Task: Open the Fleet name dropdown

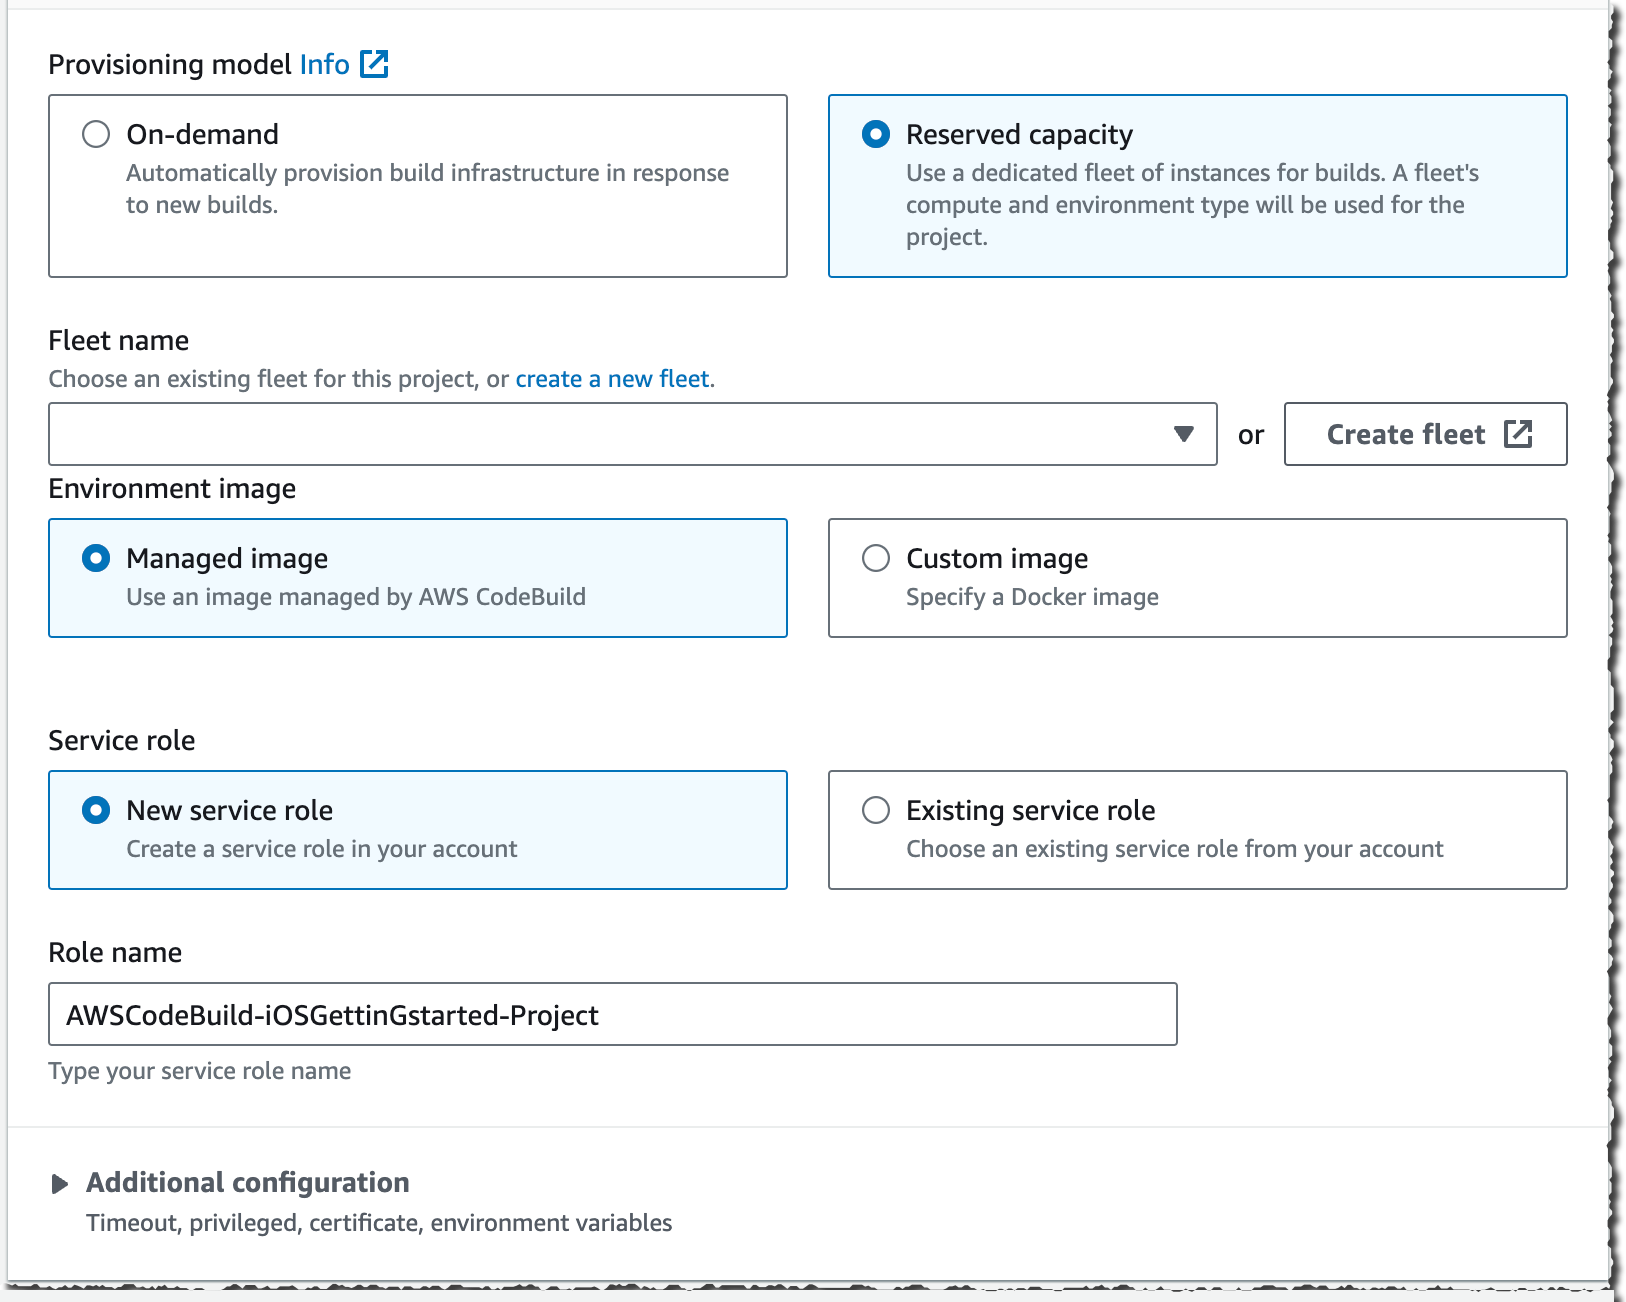Action: pos(632,434)
